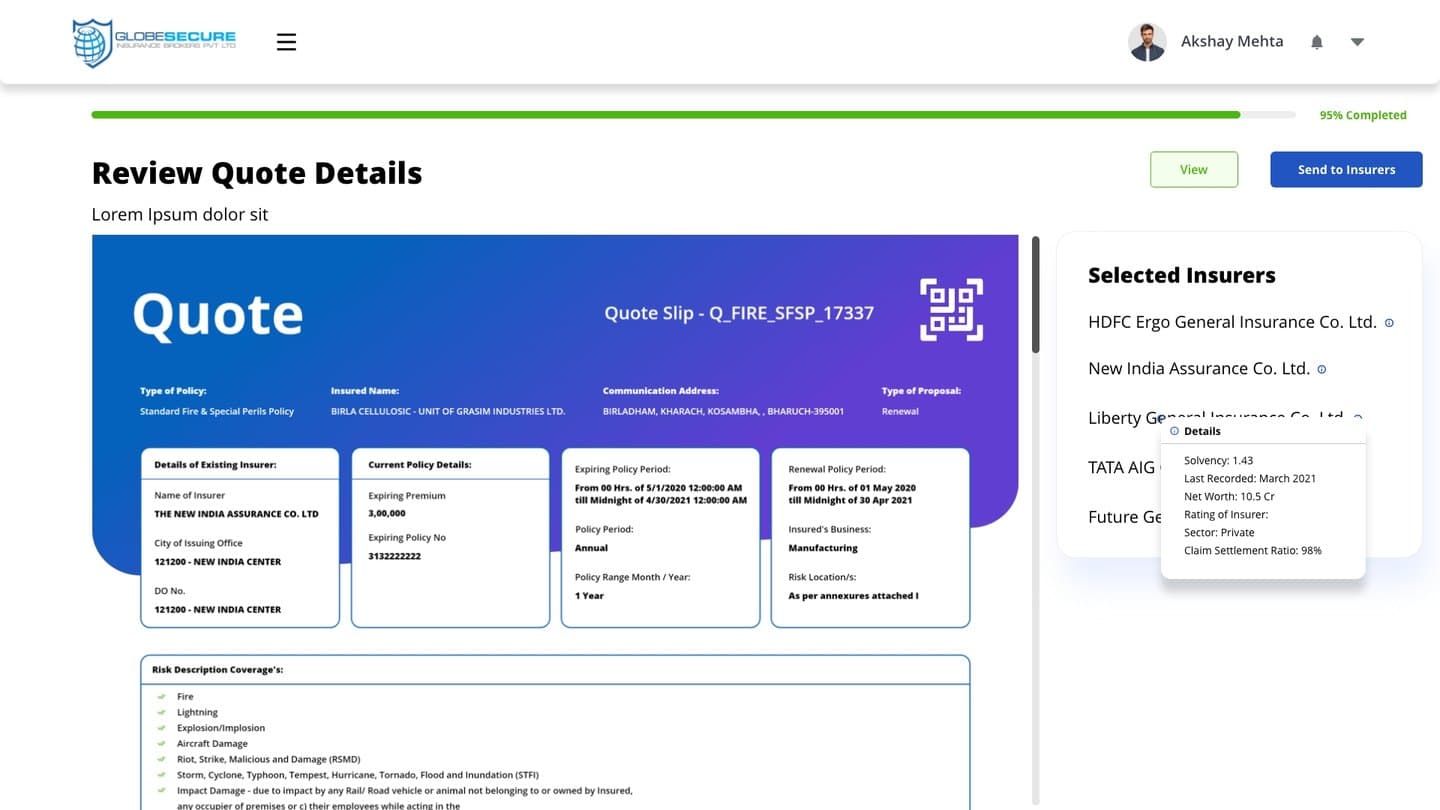Viewport: 1440px width, 810px height.
Task: Click the 95% Completed label
Action: pyautogui.click(x=1363, y=115)
